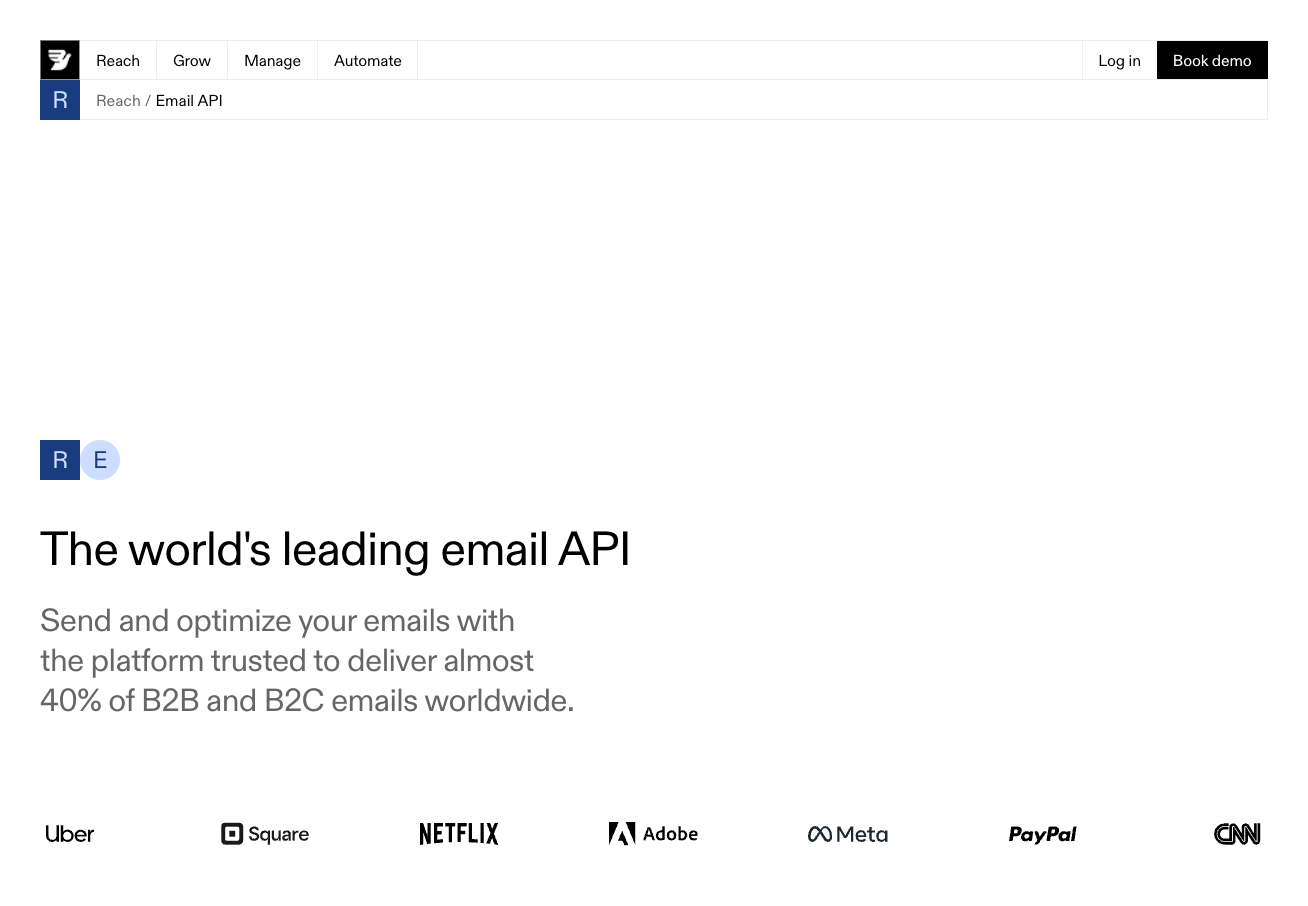Select the Square logo
Image resolution: width=1308 pixels, height=906 pixels.
click(264, 833)
